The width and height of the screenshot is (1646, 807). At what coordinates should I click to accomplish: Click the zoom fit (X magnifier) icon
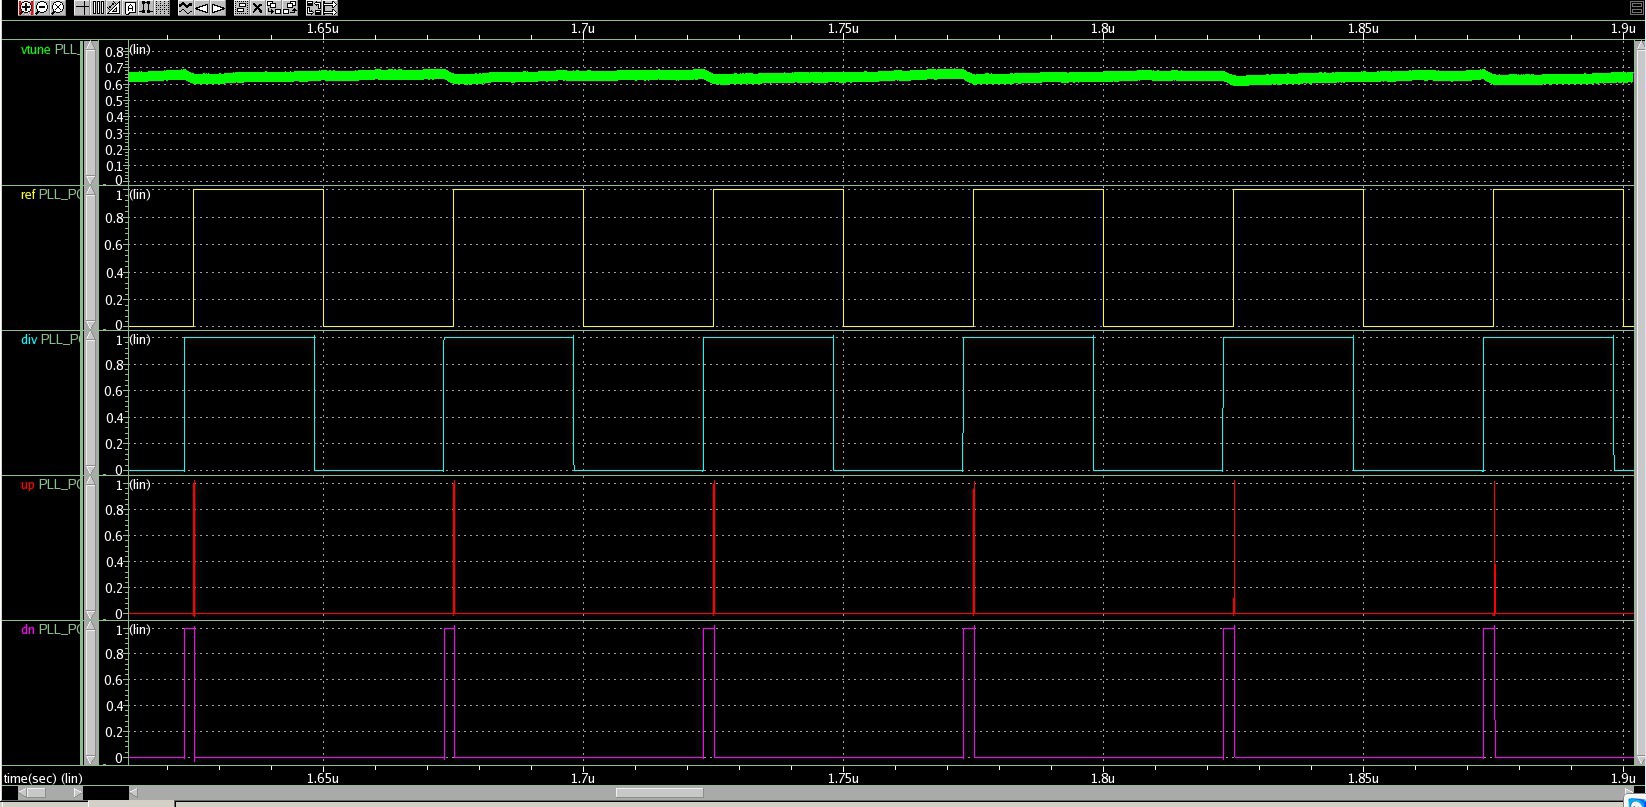58,8
